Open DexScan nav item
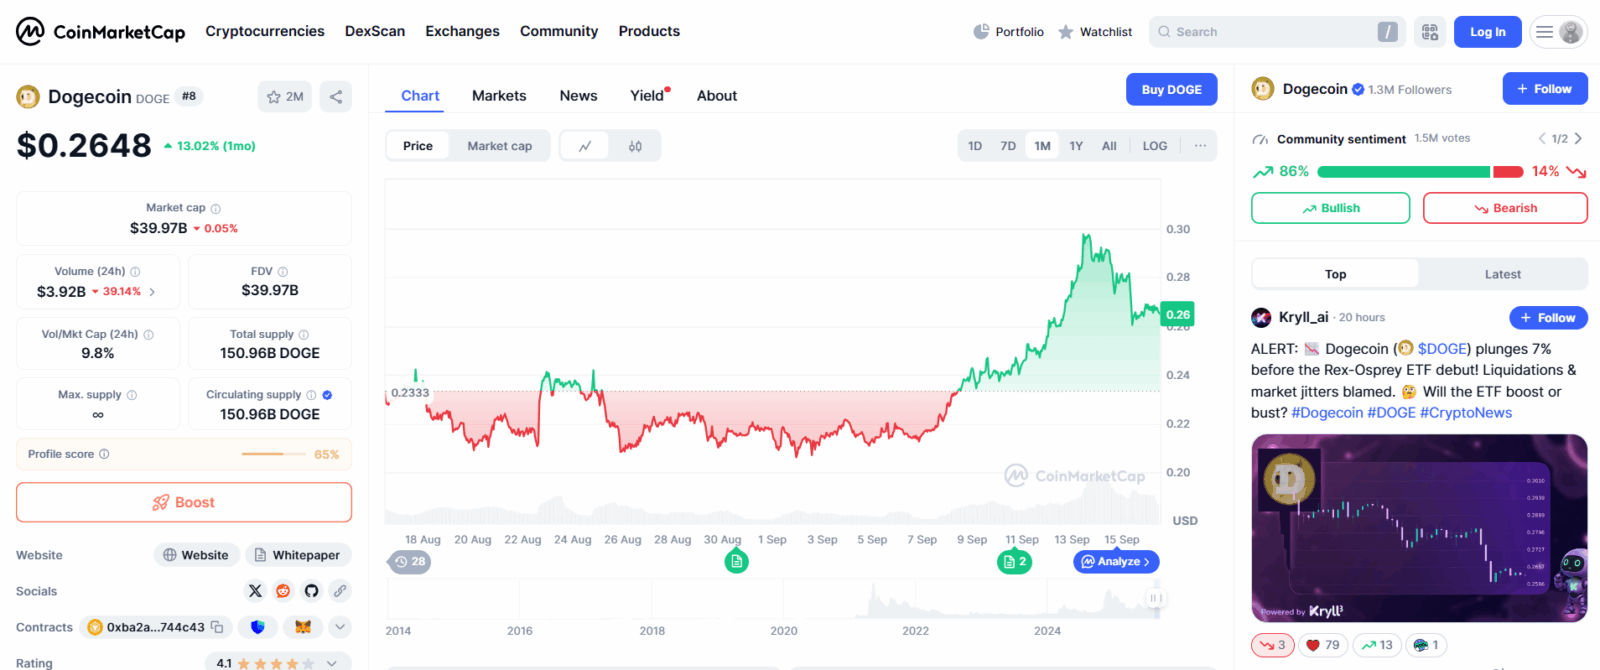 (375, 31)
